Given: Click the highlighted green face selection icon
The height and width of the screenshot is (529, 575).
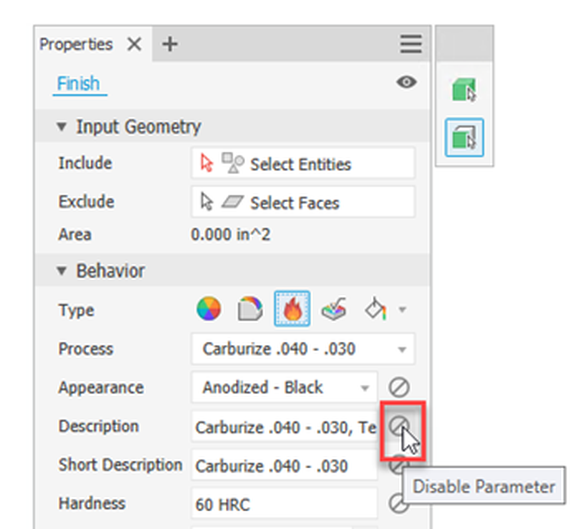Looking at the screenshot, I should [x=464, y=137].
